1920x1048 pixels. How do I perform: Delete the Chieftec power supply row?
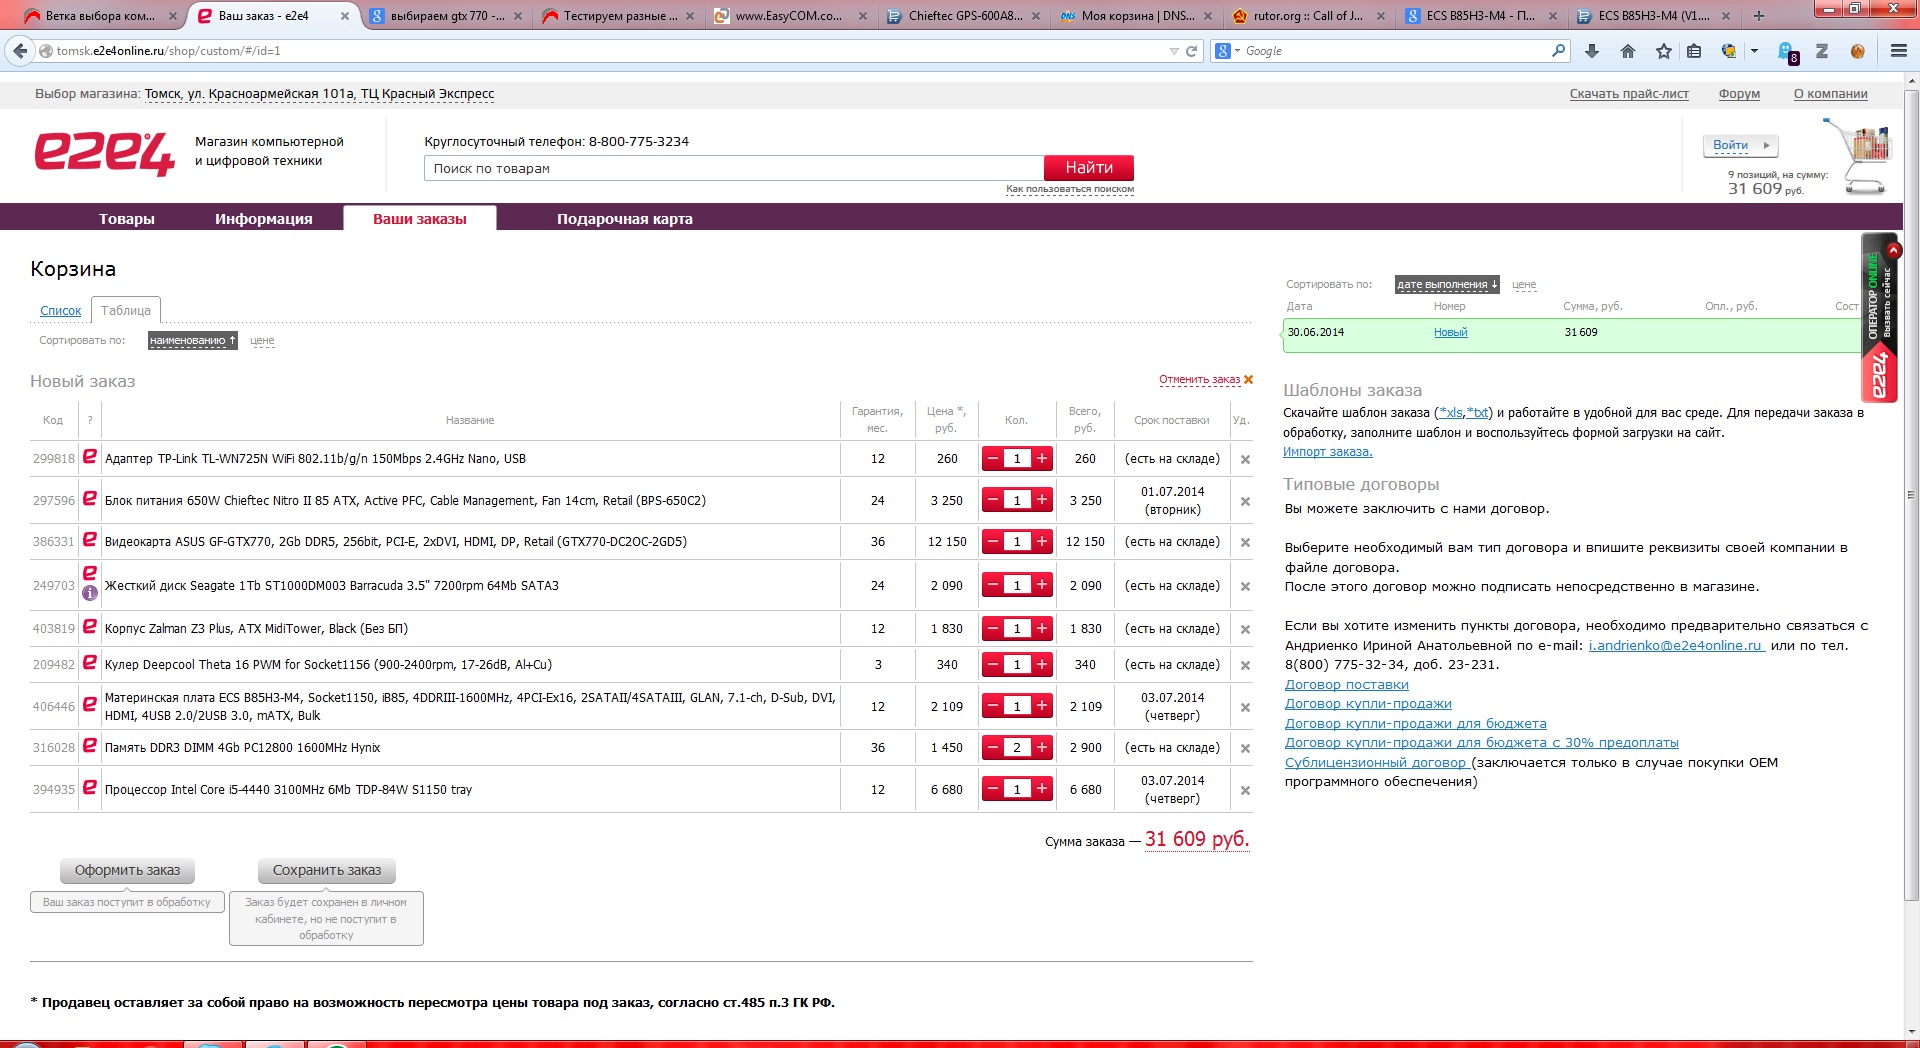(1245, 502)
